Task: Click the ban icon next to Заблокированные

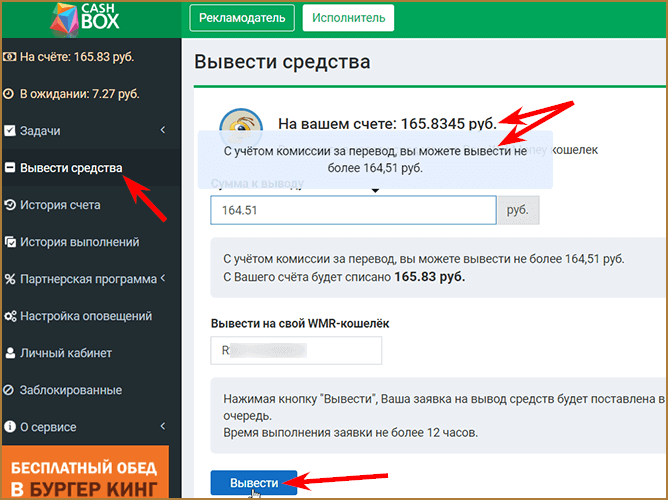Action: click(9, 390)
